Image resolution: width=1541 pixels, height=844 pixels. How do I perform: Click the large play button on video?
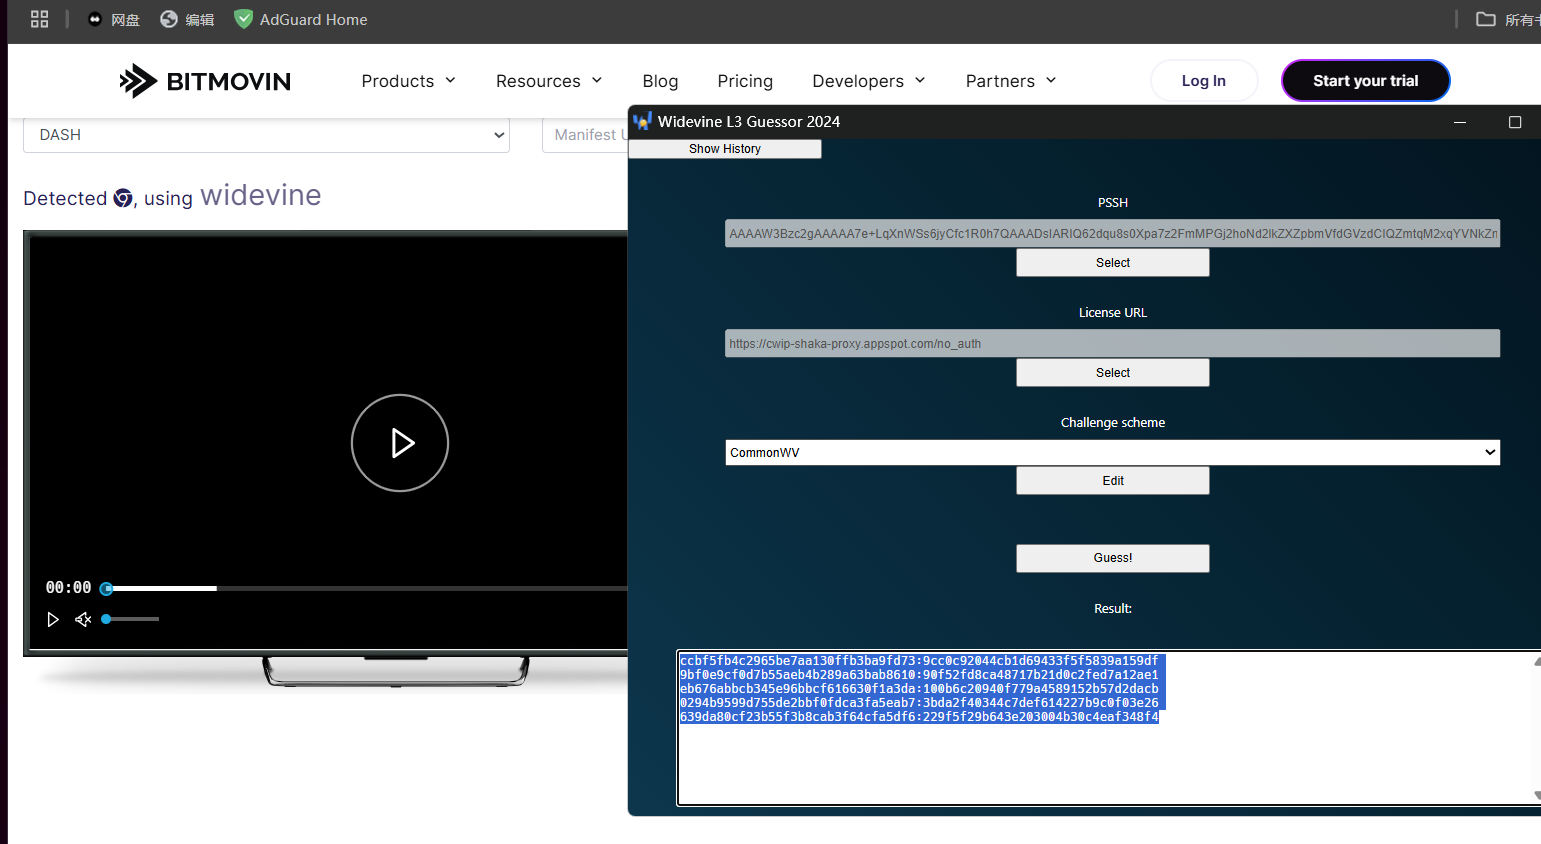click(x=400, y=443)
